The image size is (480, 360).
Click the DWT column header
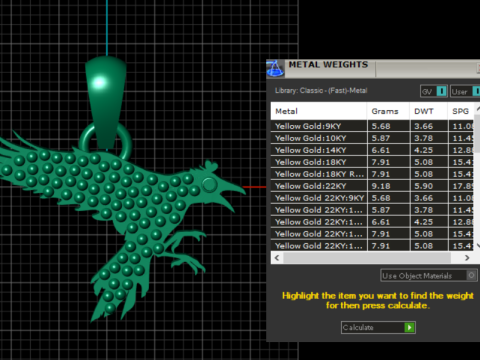pos(428,111)
